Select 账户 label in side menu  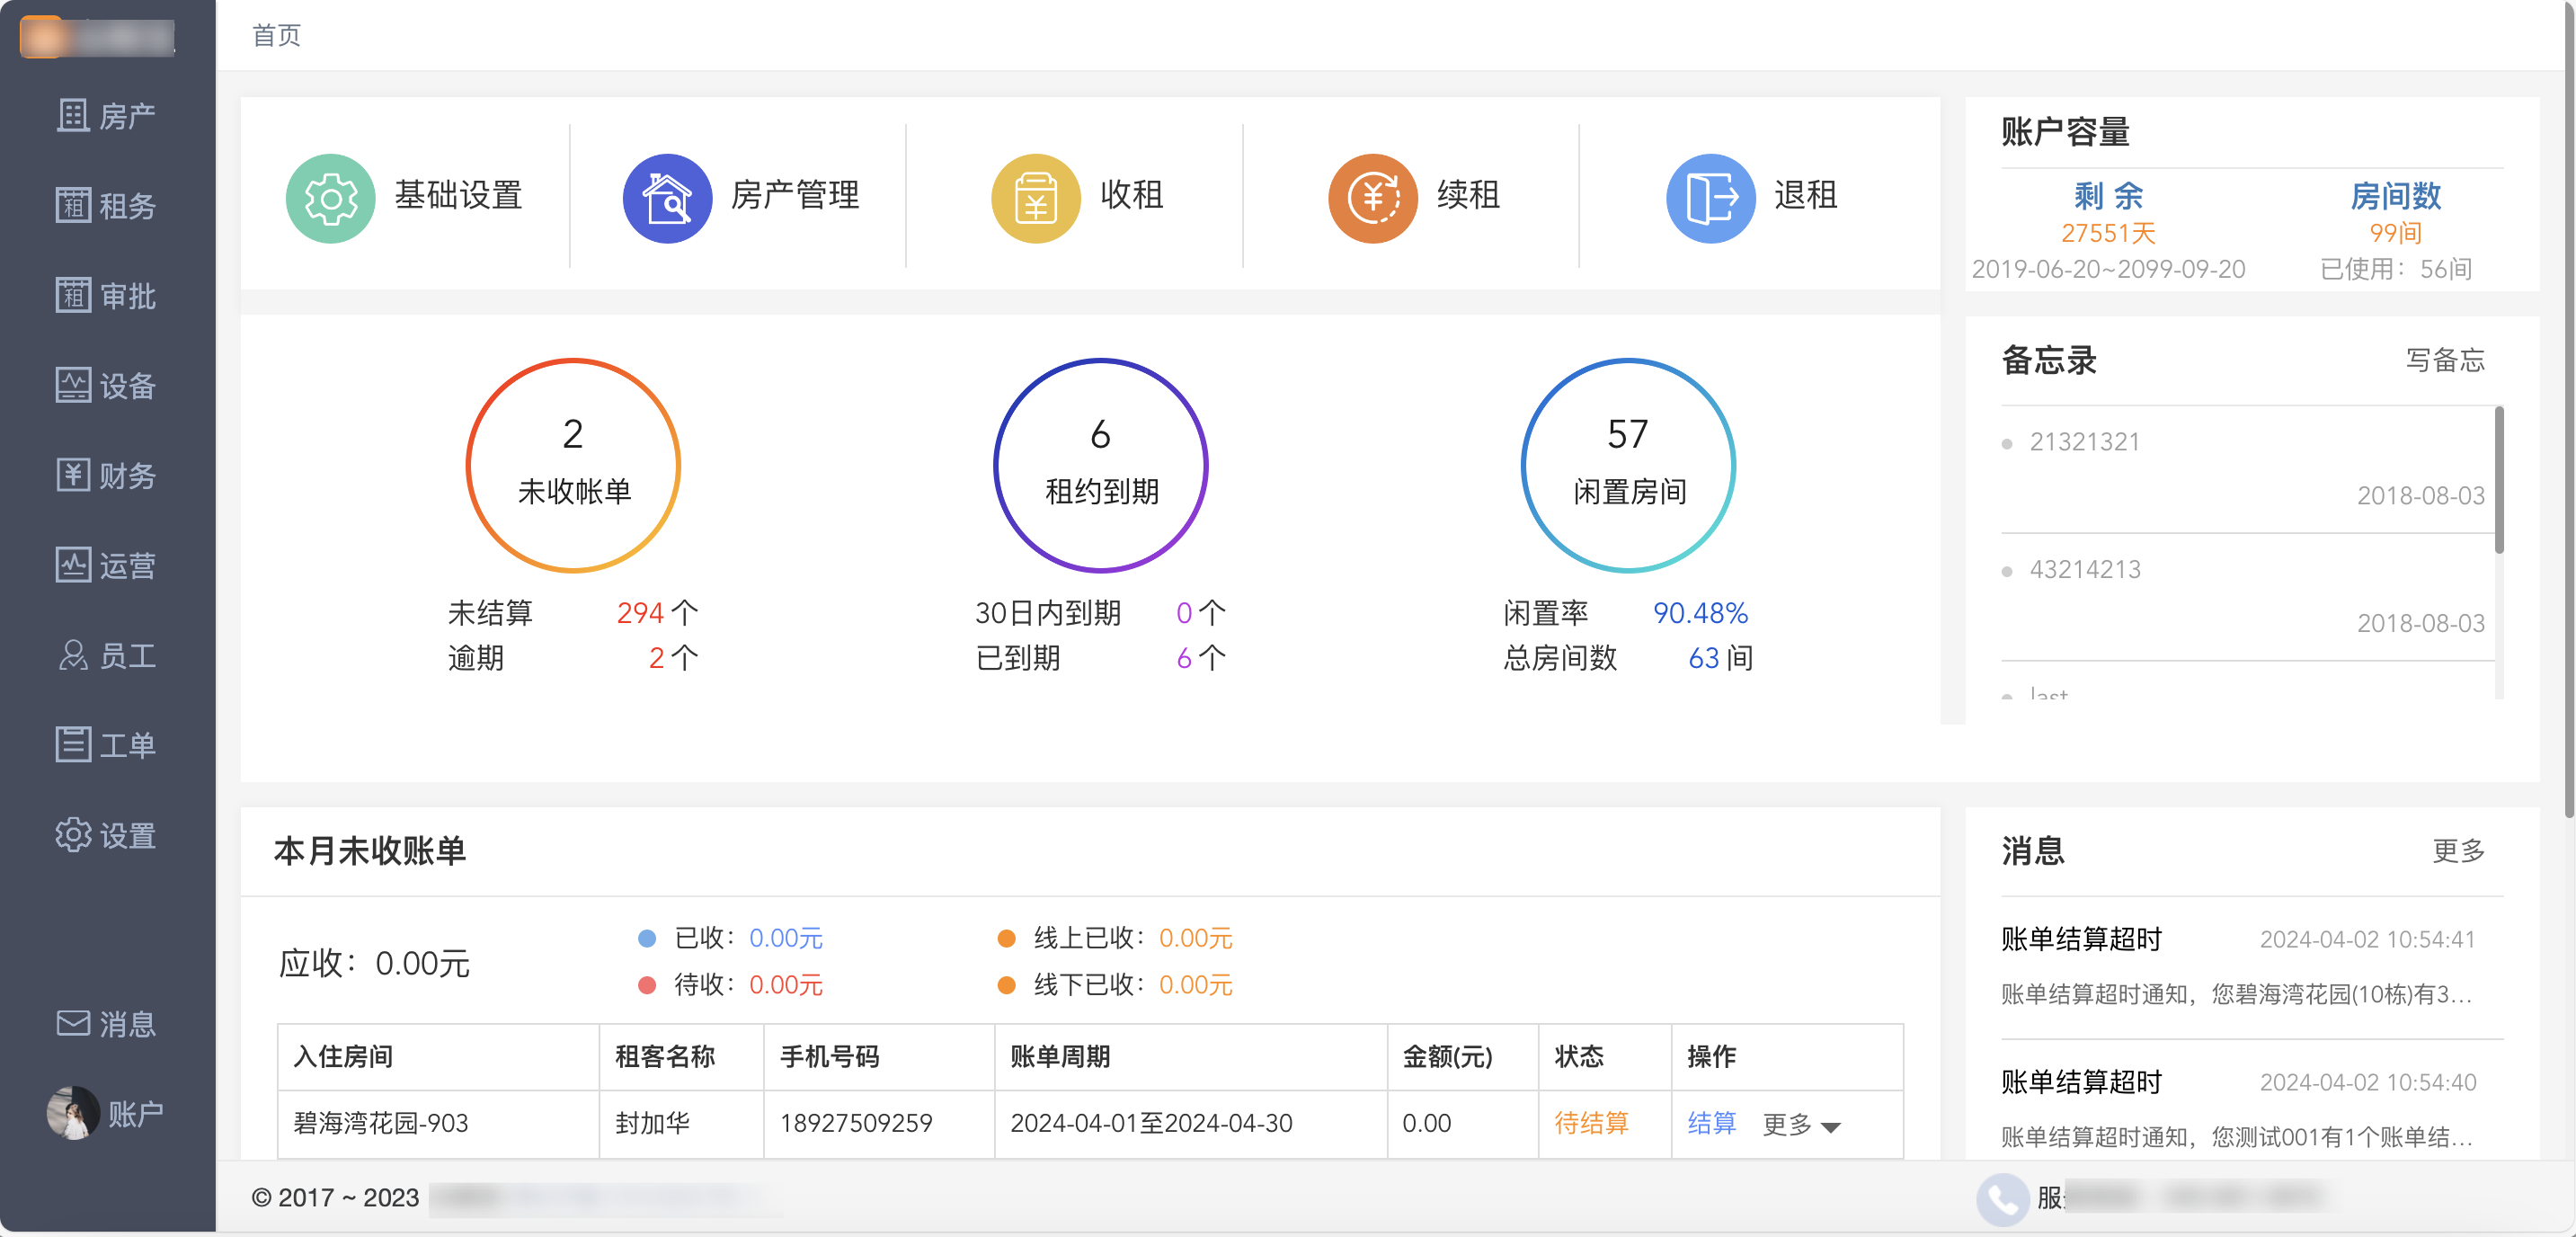point(136,1114)
